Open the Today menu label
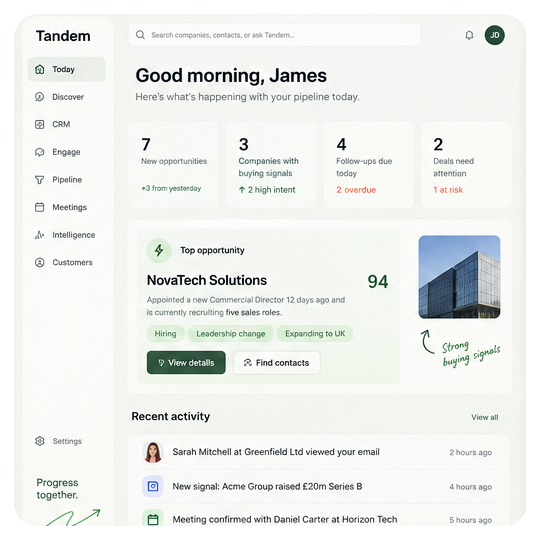Viewport: 540px width, 540px height. click(x=63, y=69)
